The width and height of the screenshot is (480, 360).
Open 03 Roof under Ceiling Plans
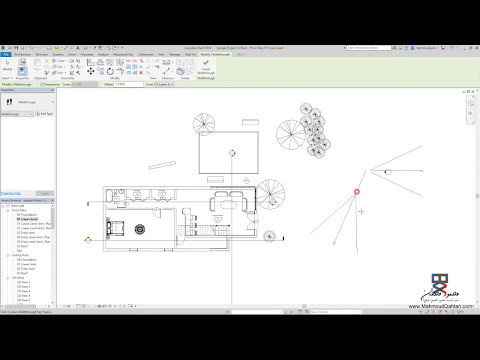tap(22, 273)
